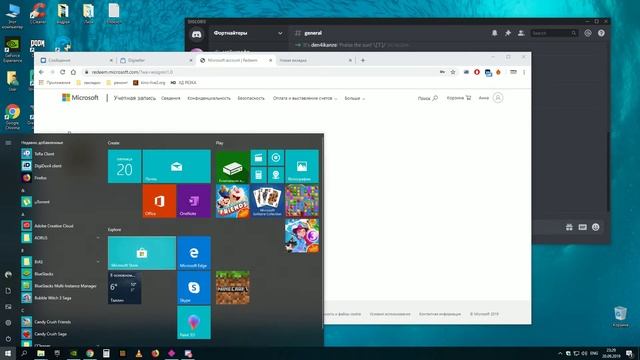Click Discord search field
The width and height of the screenshot is (640, 360).
[554, 33]
